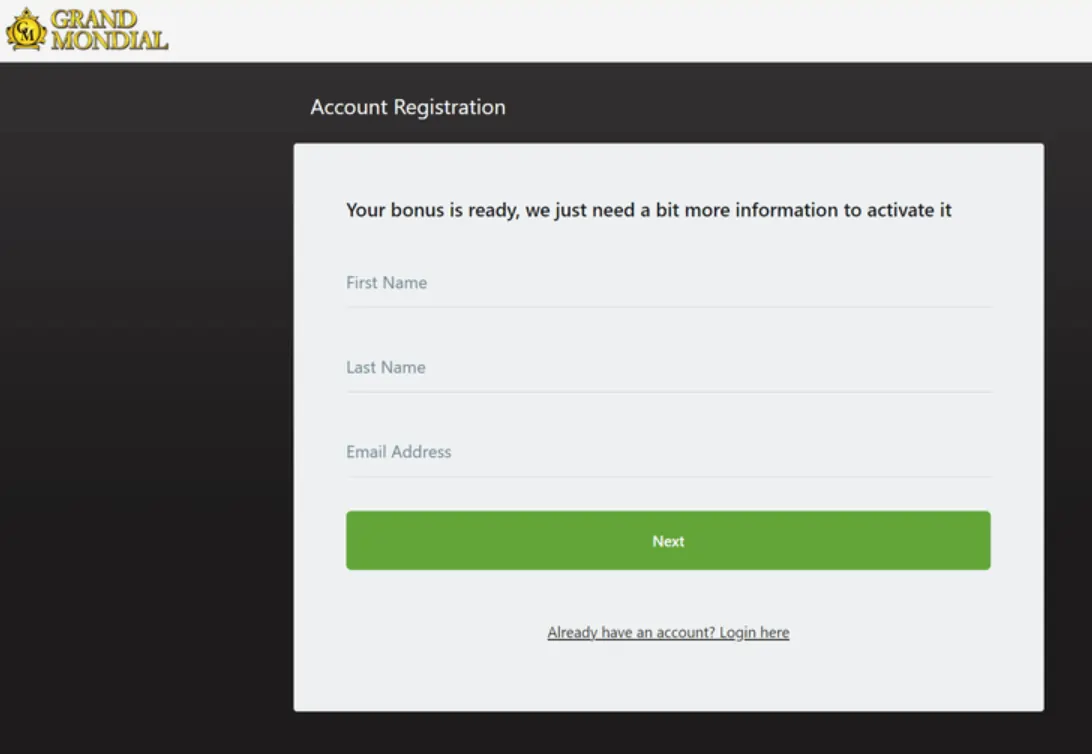This screenshot has width=1092, height=754.
Task: Focus the Email Address field
Action: click(x=668, y=453)
